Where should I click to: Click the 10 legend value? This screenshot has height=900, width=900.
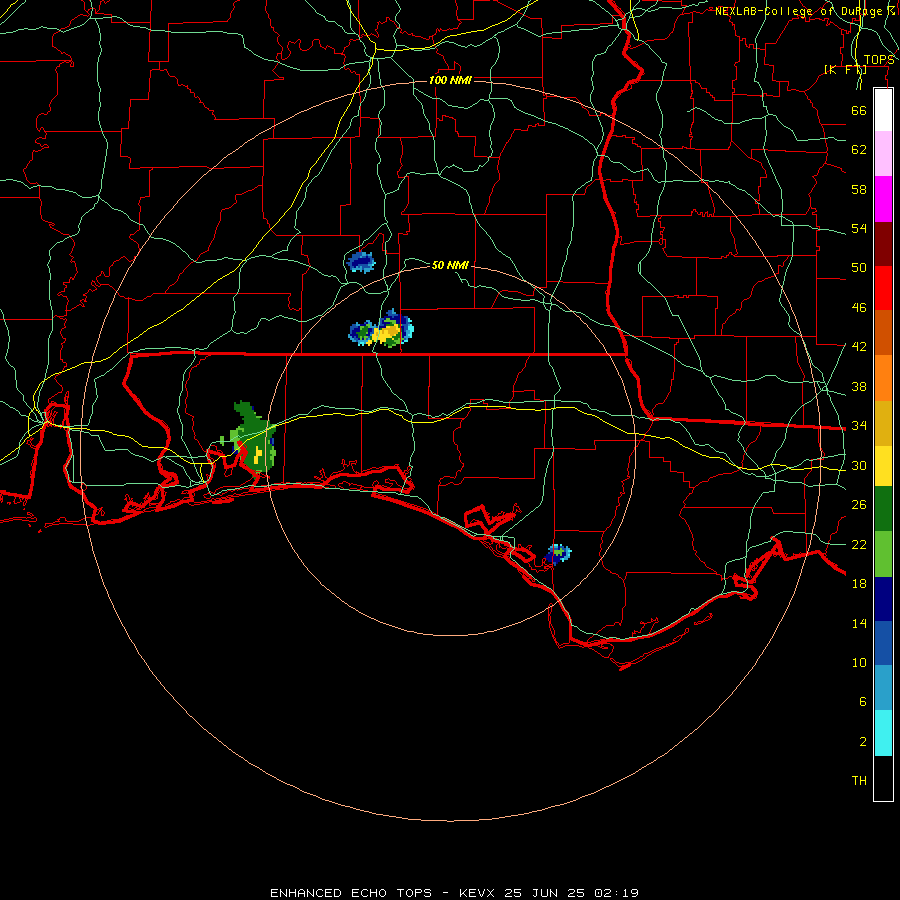click(859, 662)
